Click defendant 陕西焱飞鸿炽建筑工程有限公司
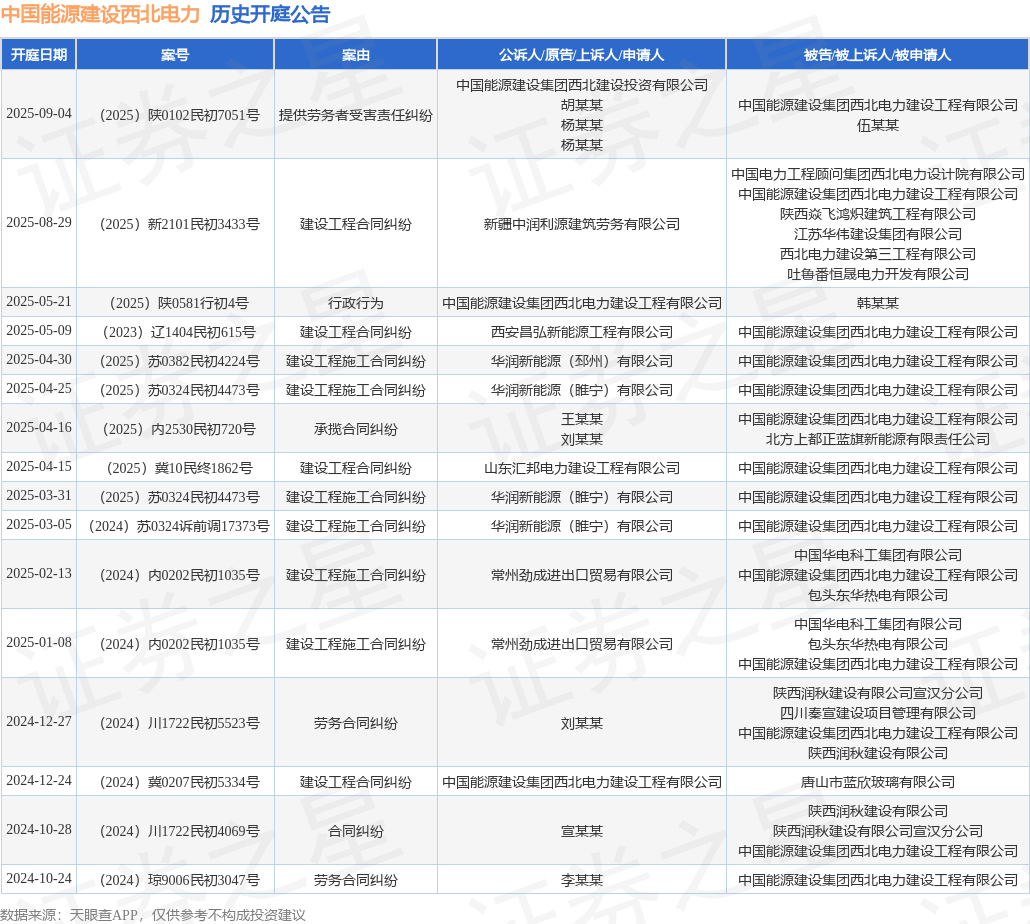This screenshot has width=1030, height=924. pos(878,214)
